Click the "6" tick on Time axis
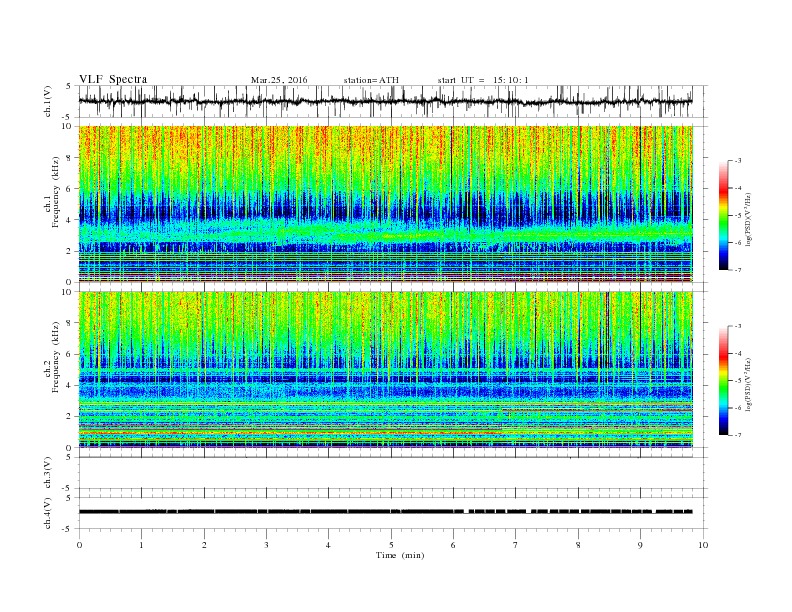Viewport: 792px width, 612px height. (x=453, y=545)
